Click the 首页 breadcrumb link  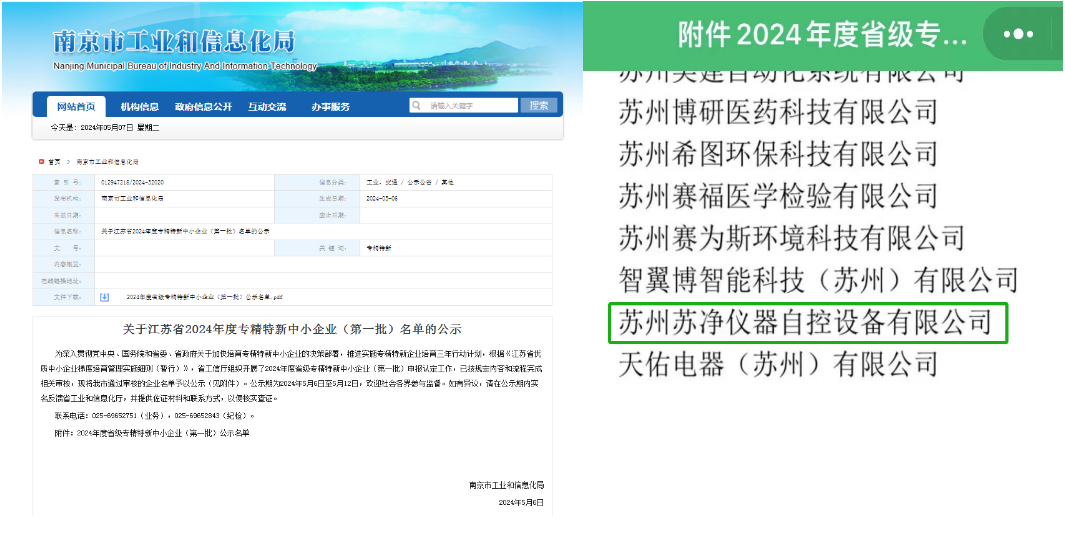pos(54,162)
